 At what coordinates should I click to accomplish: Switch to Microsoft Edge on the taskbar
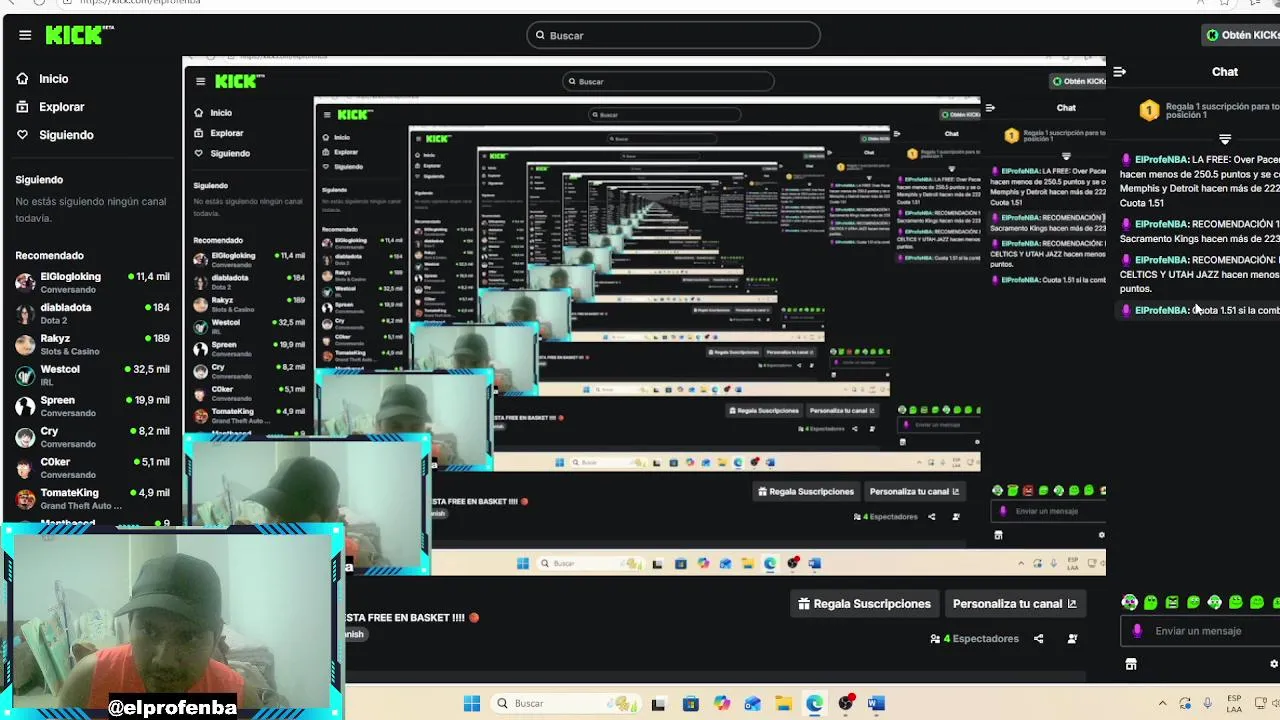[x=815, y=704]
